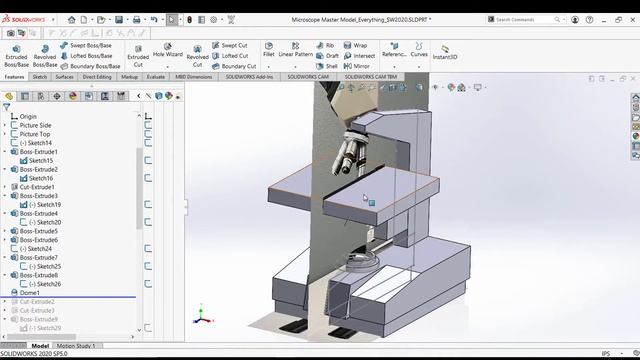The width and height of the screenshot is (640, 360).
Task: Expand the Cut-Extrude1 tree node
Action: pyautogui.click(x=5, y=187)
